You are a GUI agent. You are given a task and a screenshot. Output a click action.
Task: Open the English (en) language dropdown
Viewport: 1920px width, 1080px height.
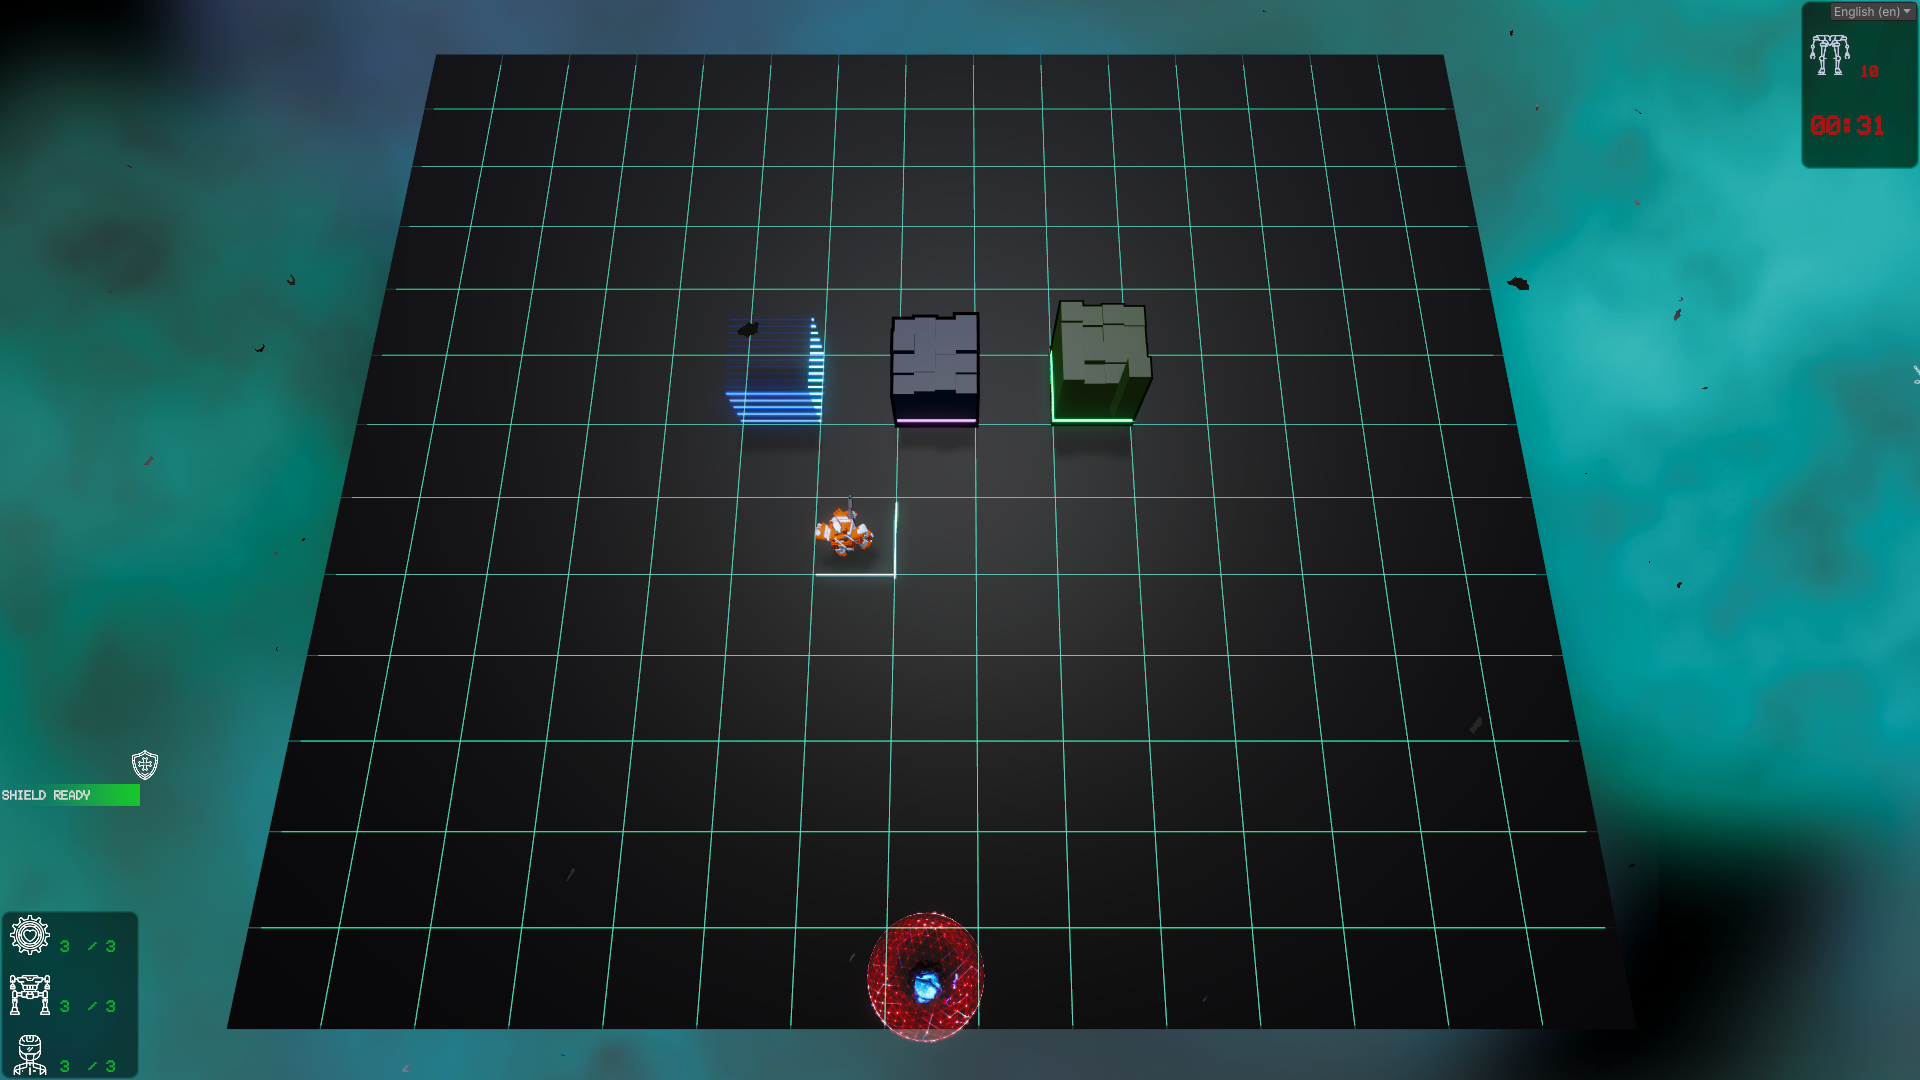(x=1872, y=12)
